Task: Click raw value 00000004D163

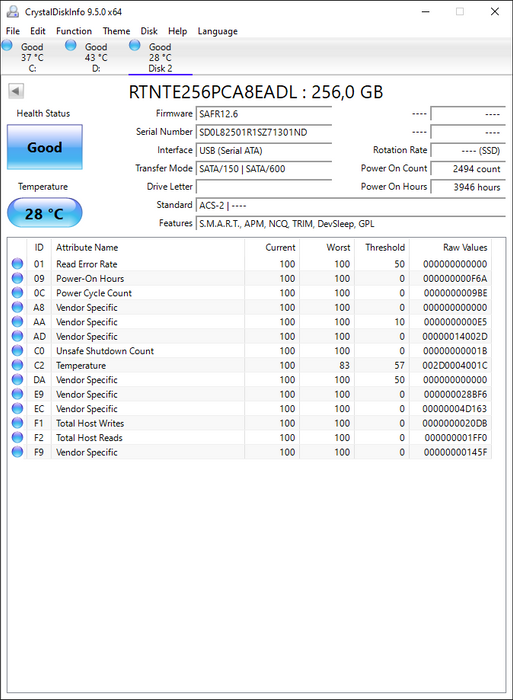Action: tap(455, 408)
